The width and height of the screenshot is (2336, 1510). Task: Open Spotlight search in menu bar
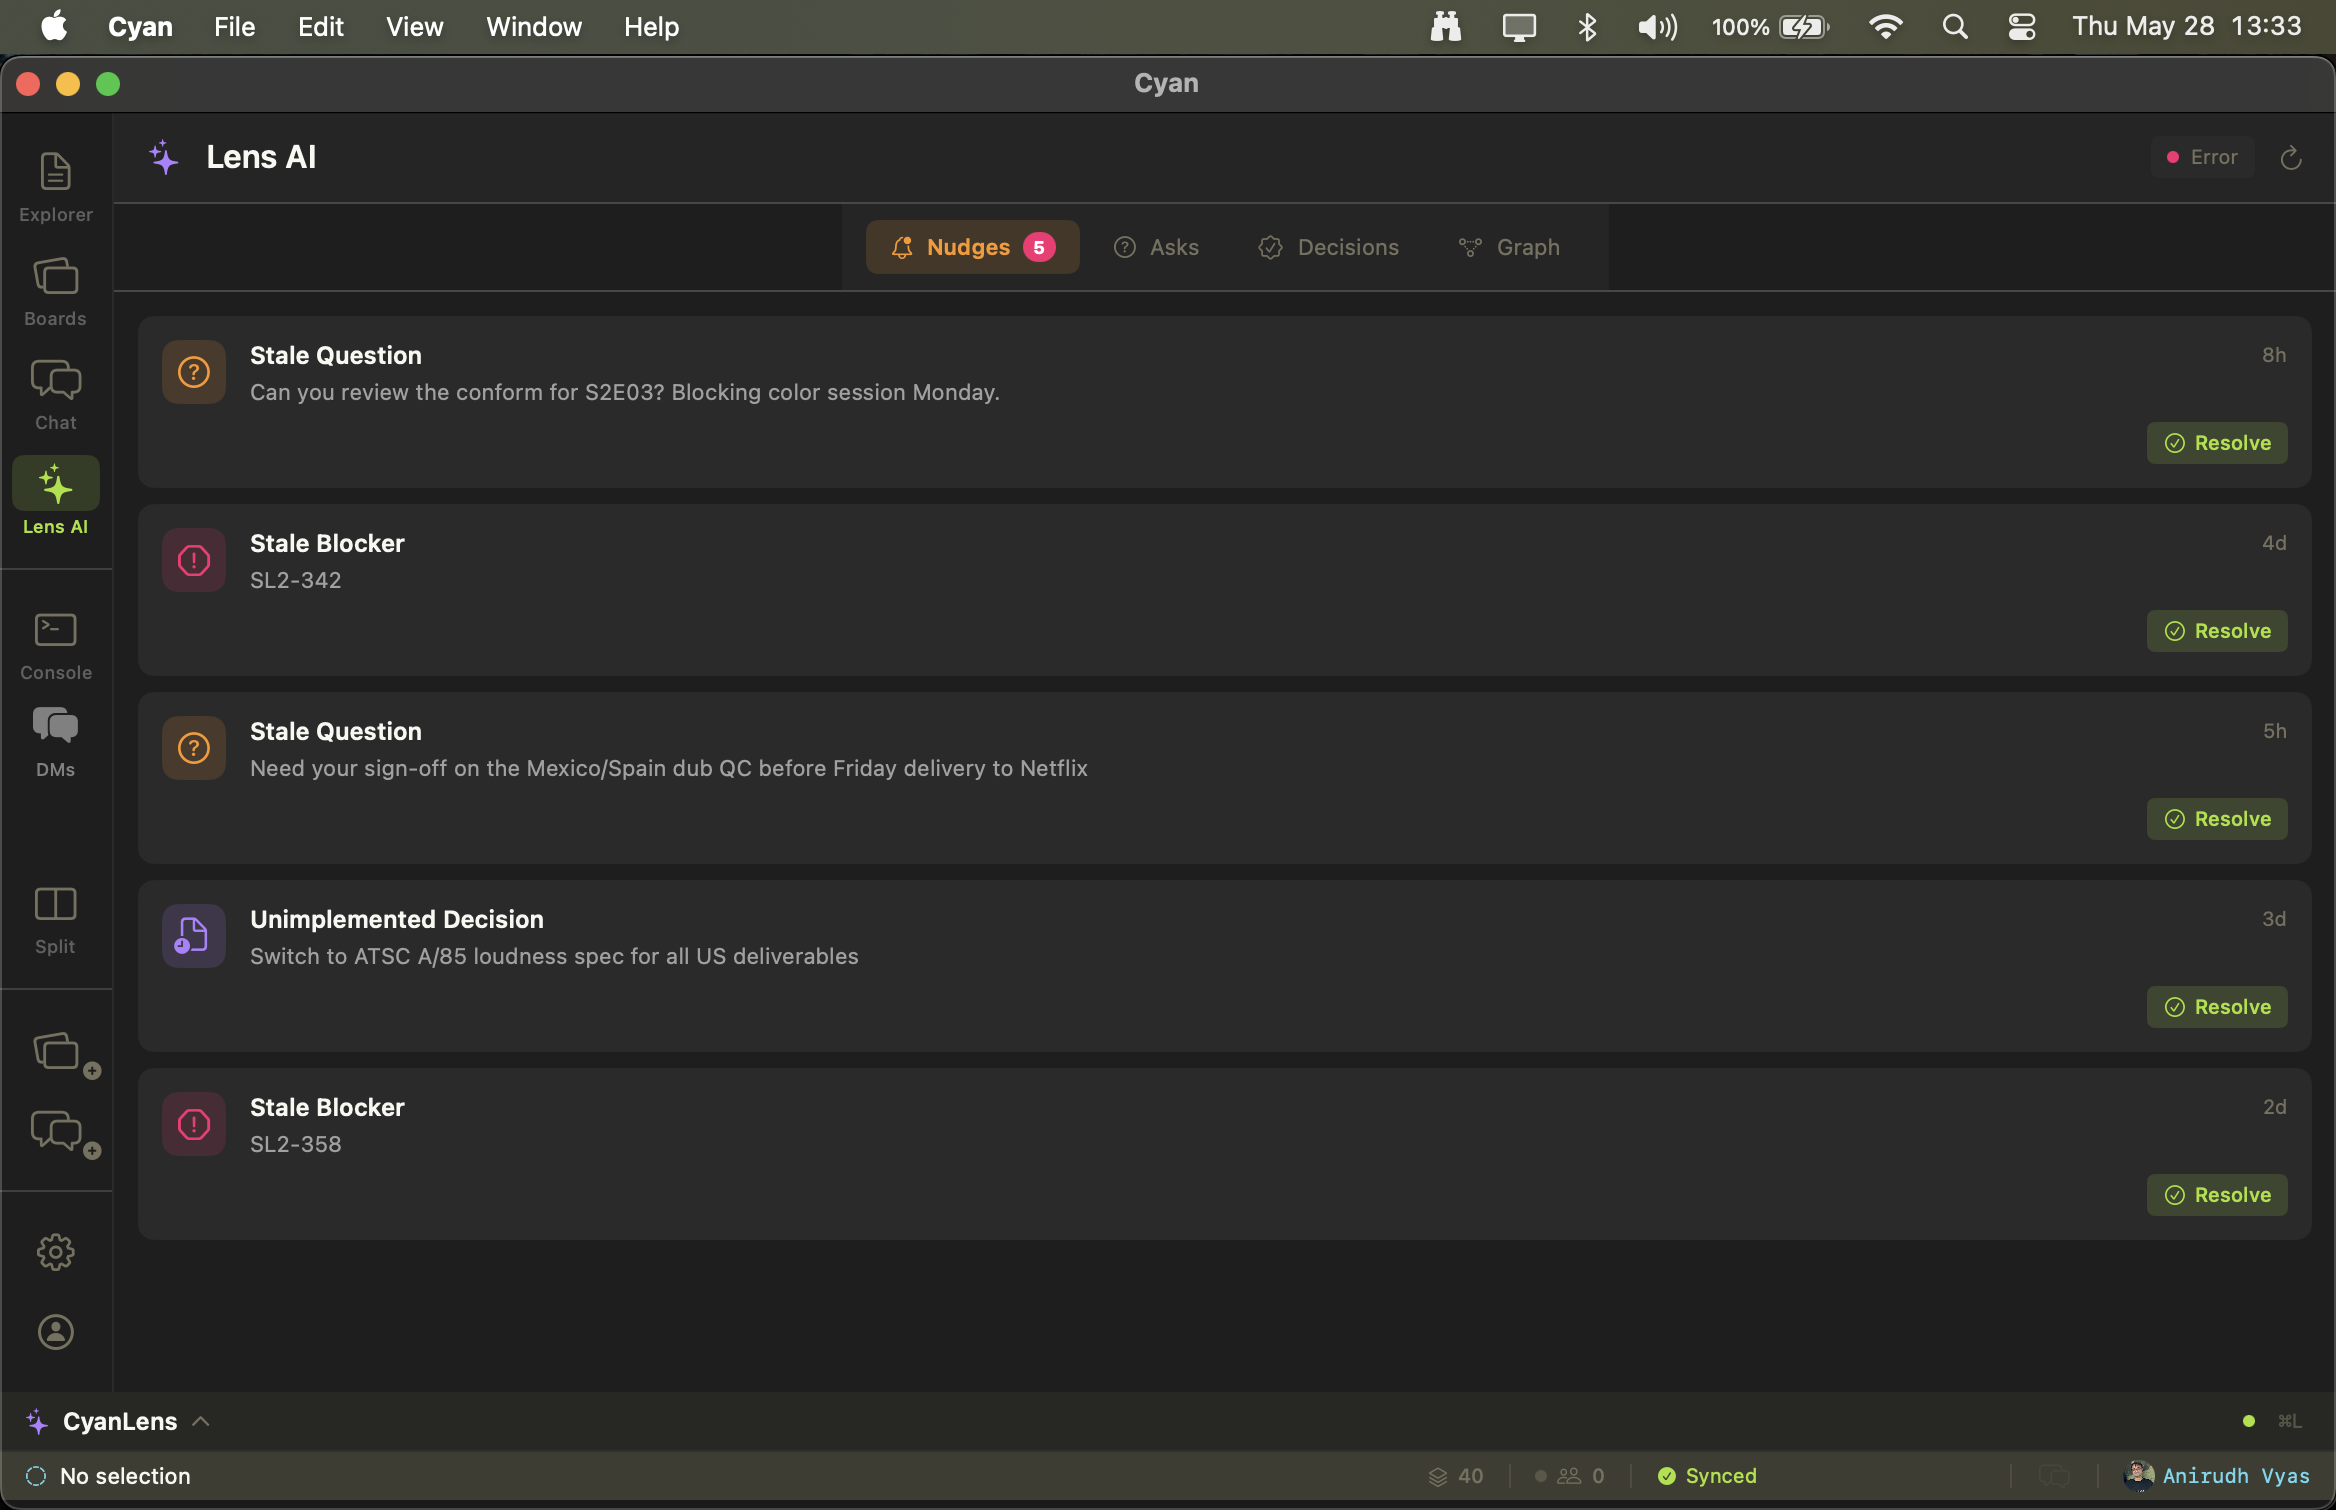point(1955,27)
